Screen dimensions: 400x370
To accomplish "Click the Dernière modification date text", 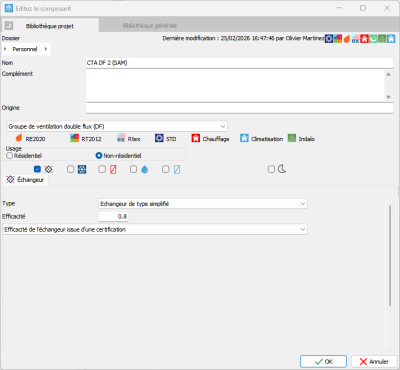I will point(243,38).
